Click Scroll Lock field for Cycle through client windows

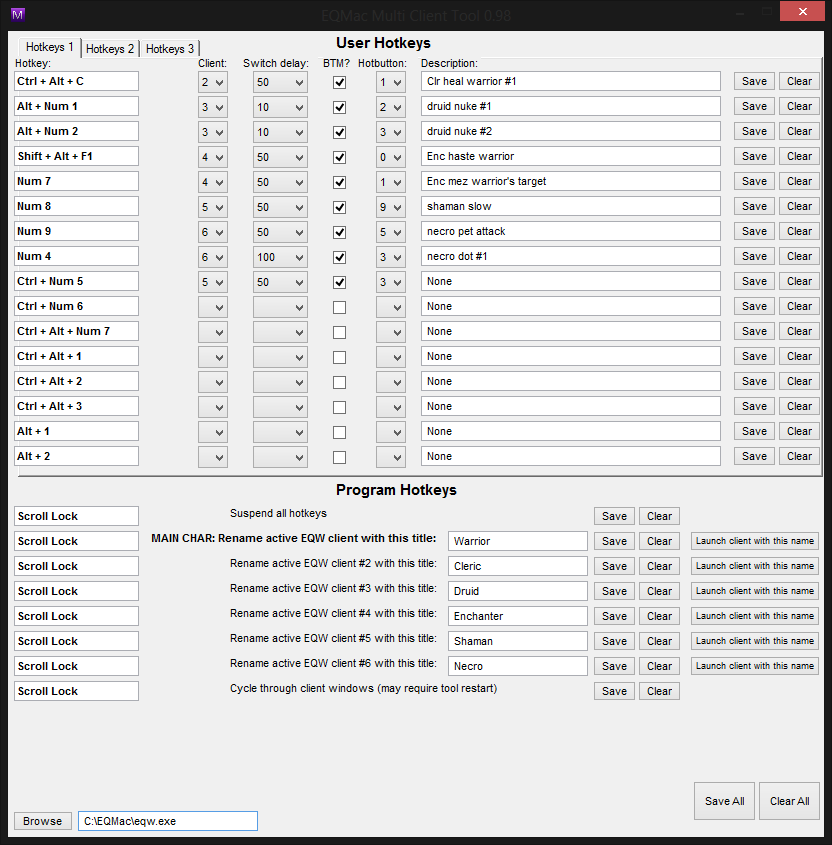pos(76,691)
